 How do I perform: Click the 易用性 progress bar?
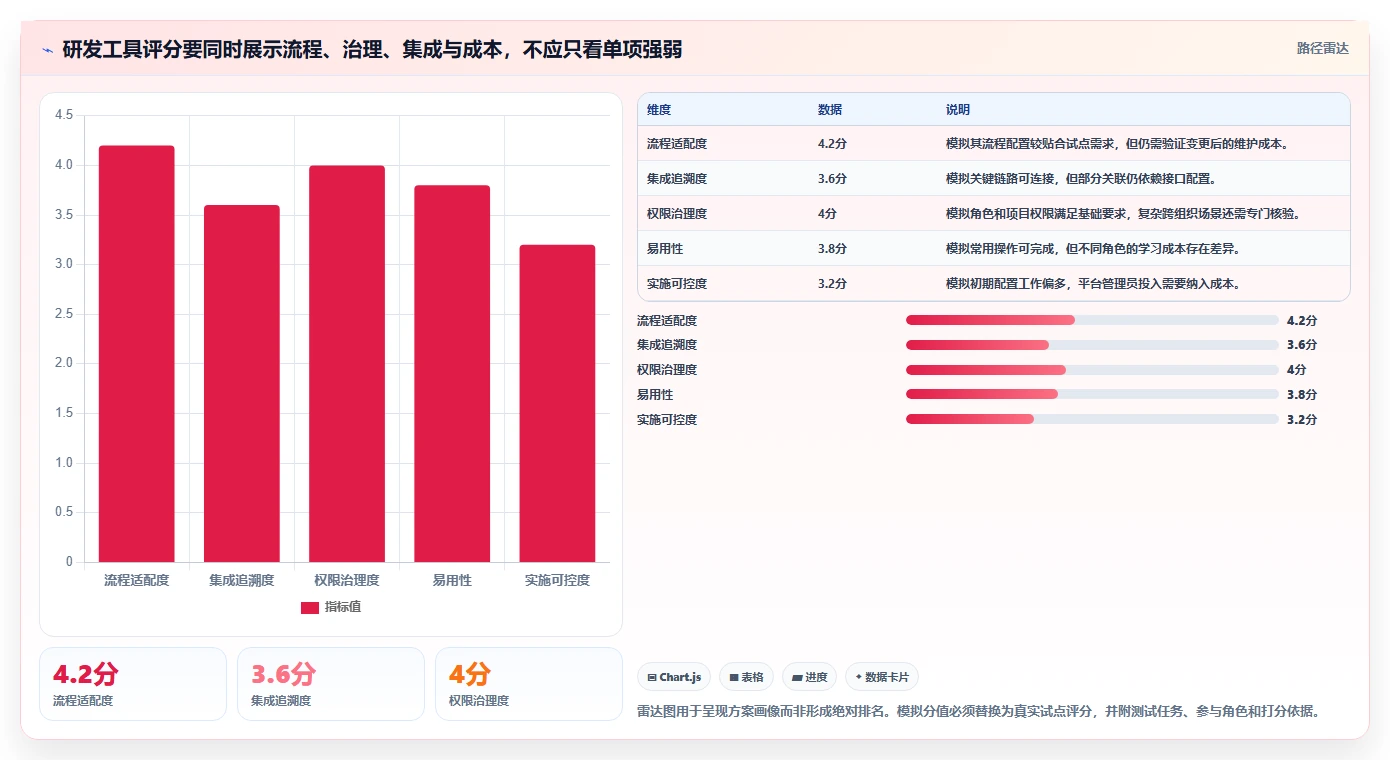(1092, 395)
